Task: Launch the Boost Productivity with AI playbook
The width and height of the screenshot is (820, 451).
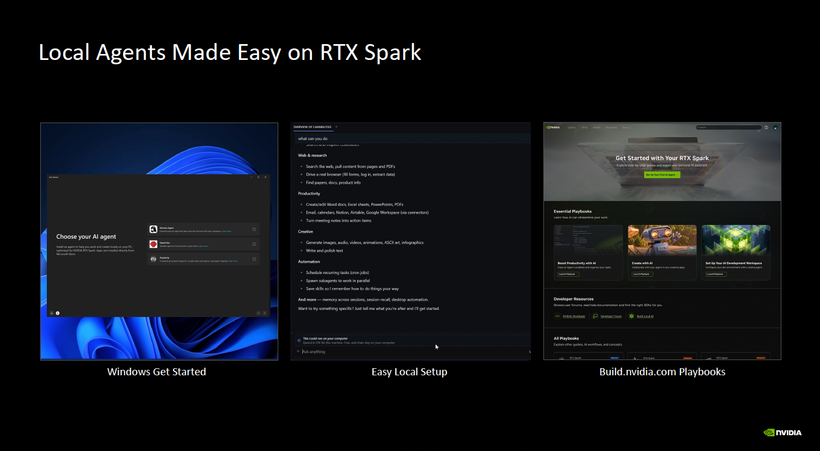Action: click(x=568, y=274)
